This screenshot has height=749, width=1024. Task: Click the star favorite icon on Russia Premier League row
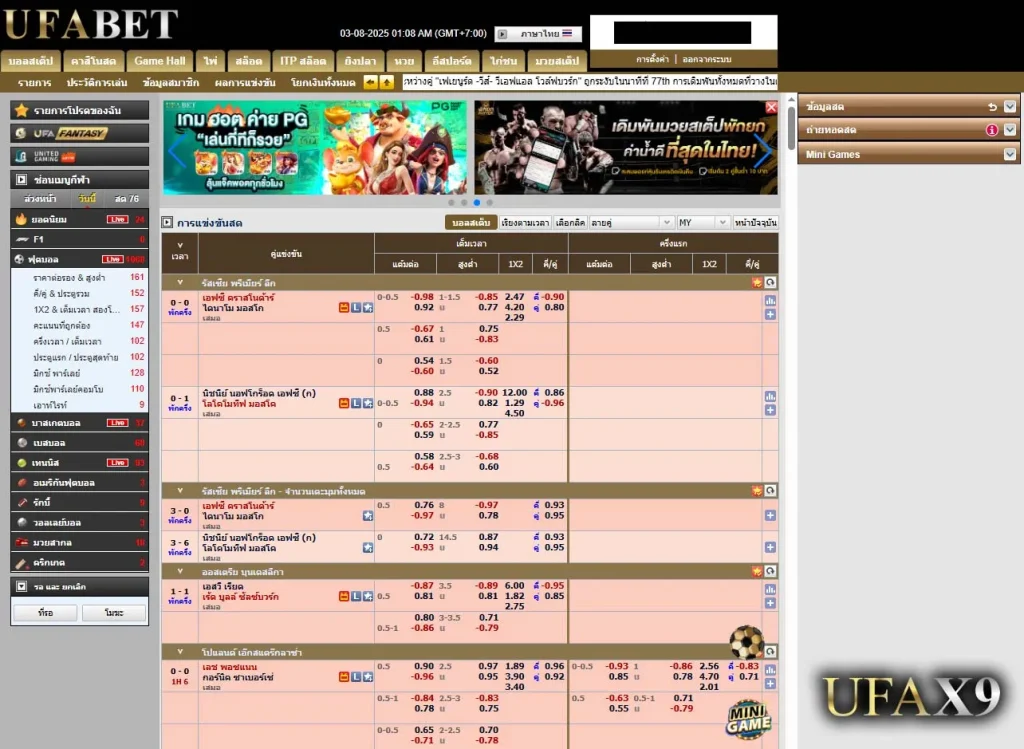click(756, 283)
